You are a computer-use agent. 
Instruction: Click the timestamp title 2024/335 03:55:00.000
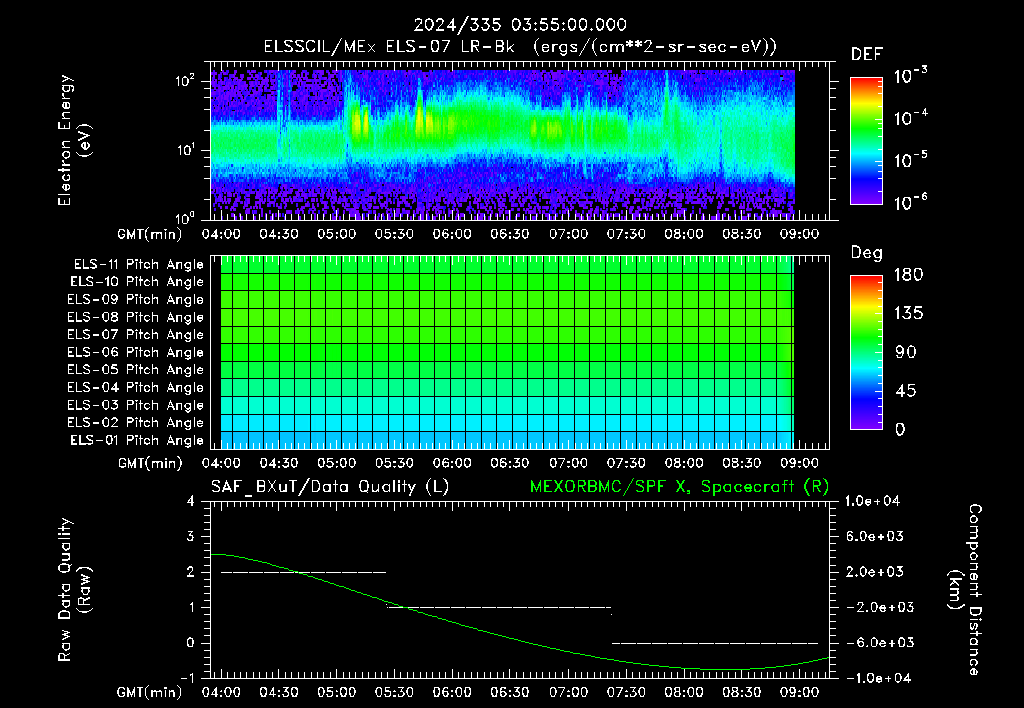click(520, 25)
